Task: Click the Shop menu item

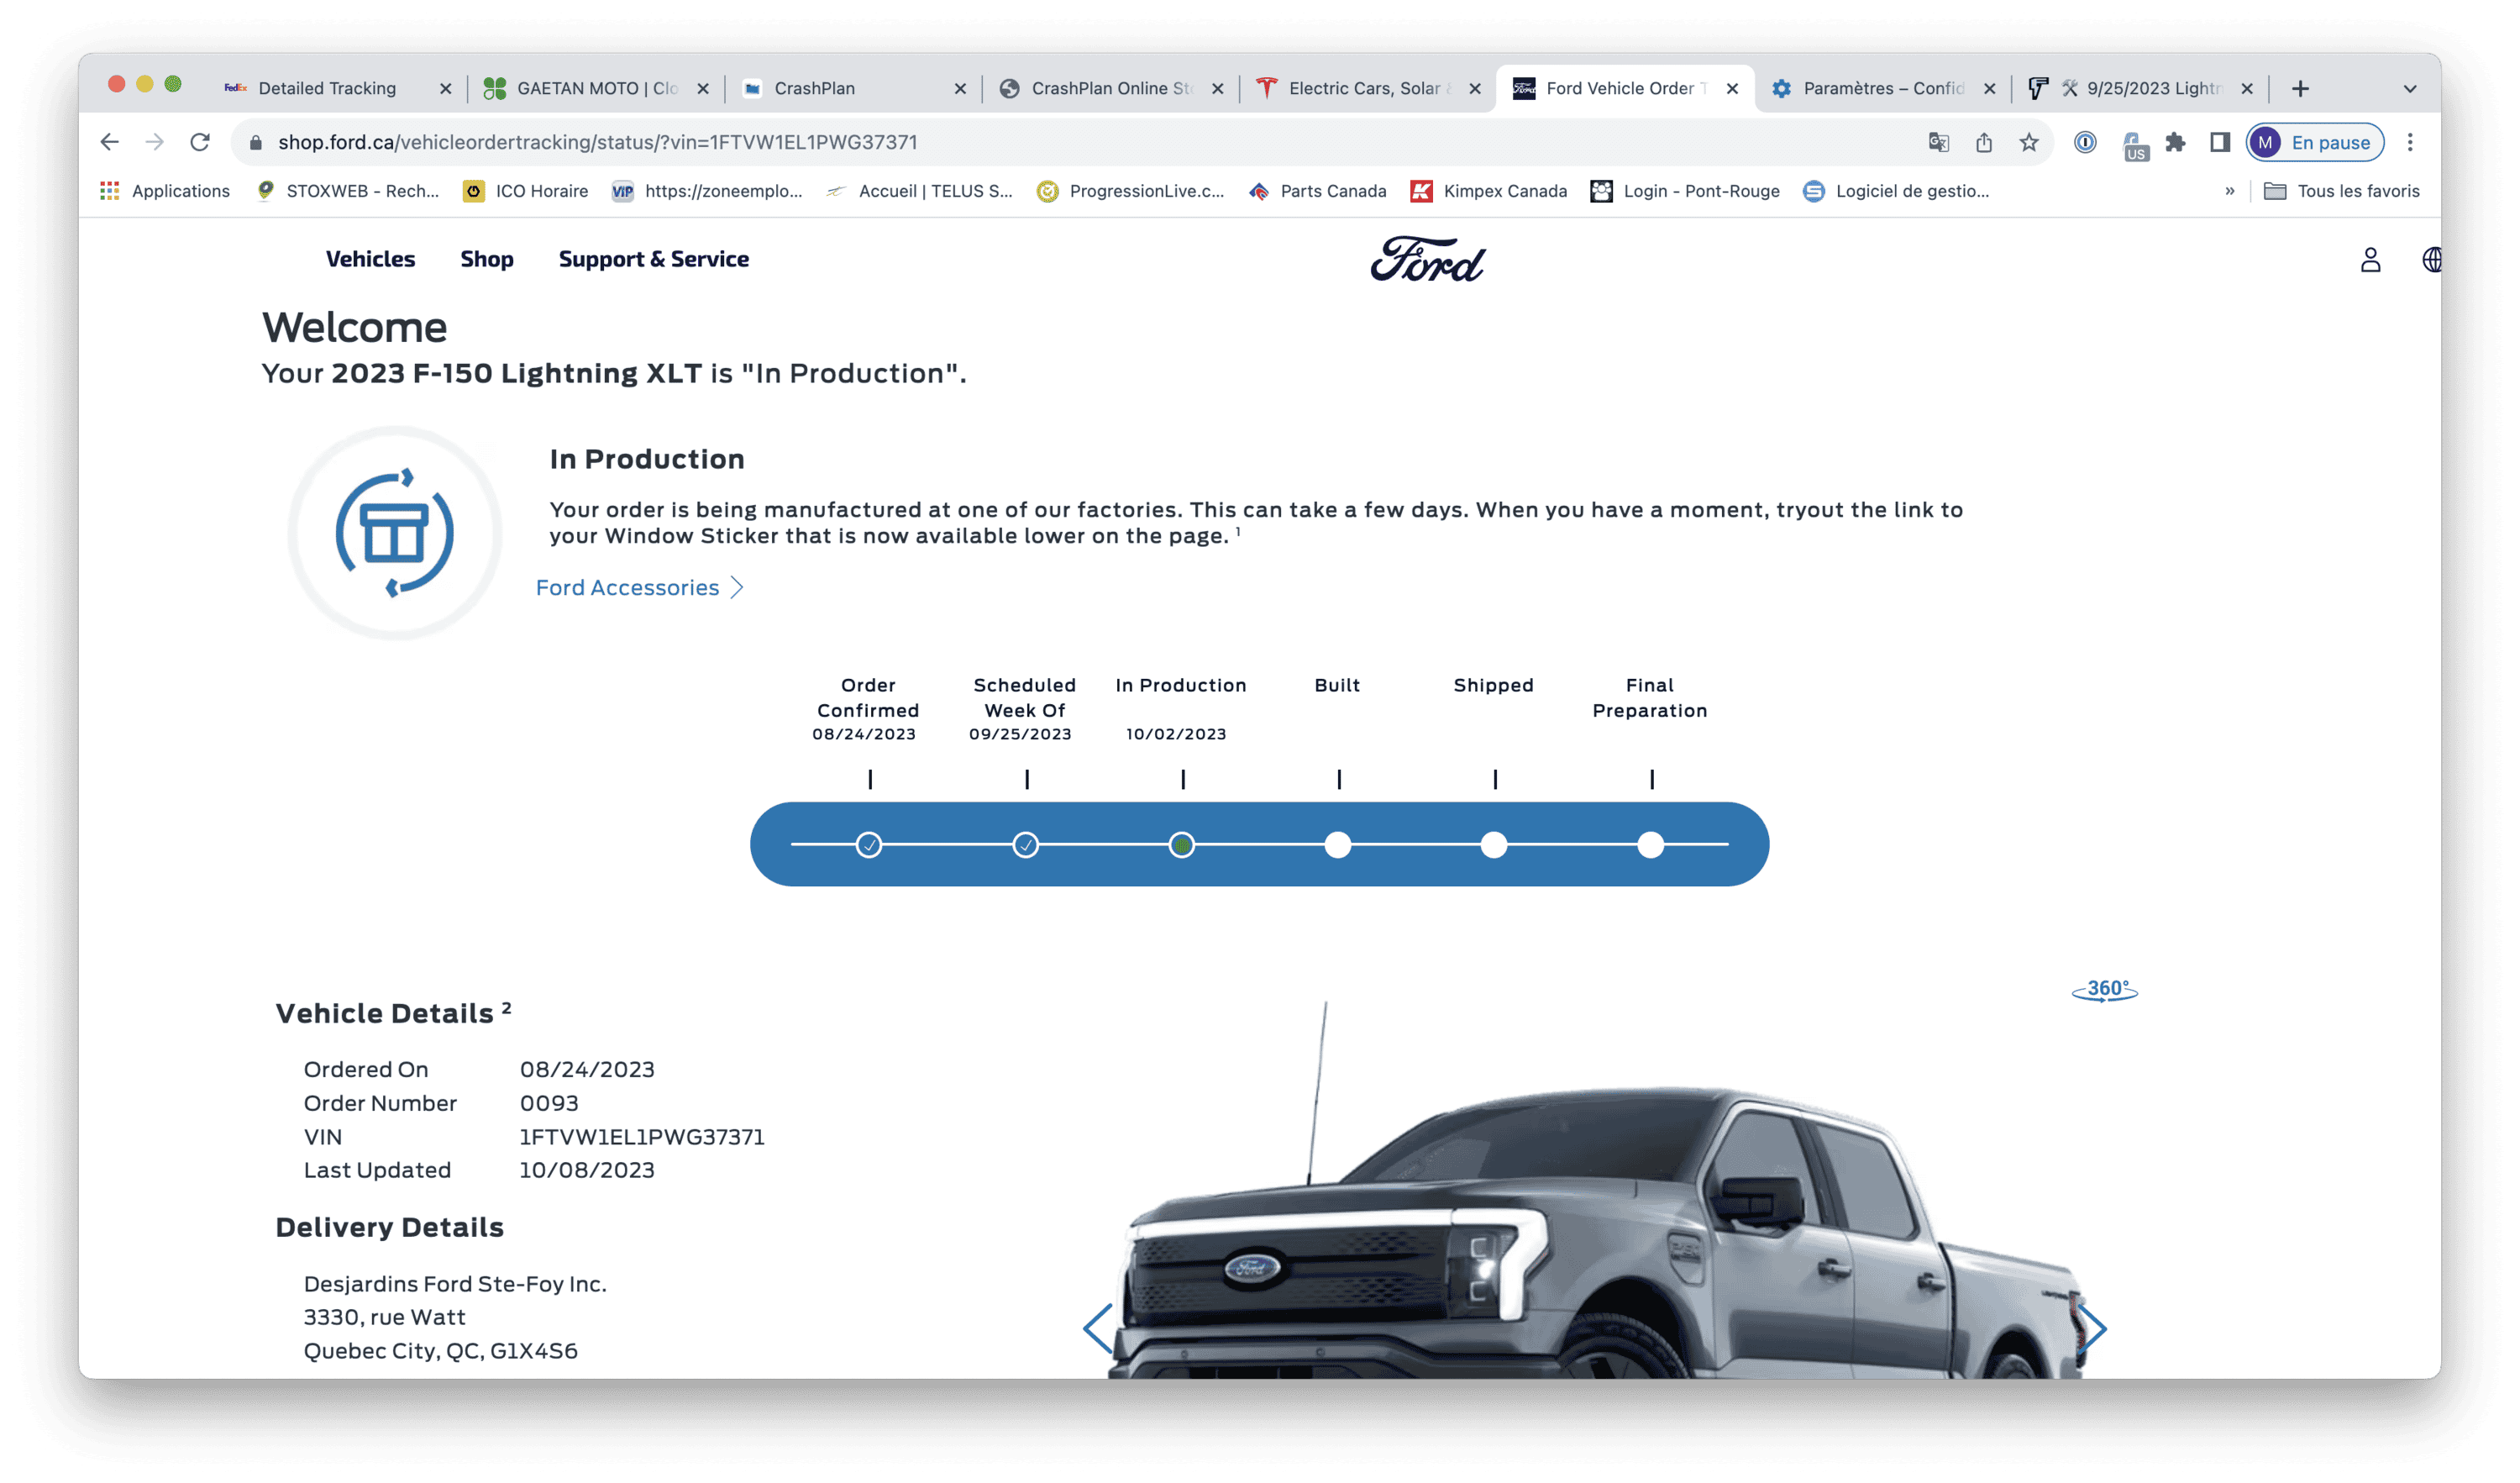Action: click(487, 260)
